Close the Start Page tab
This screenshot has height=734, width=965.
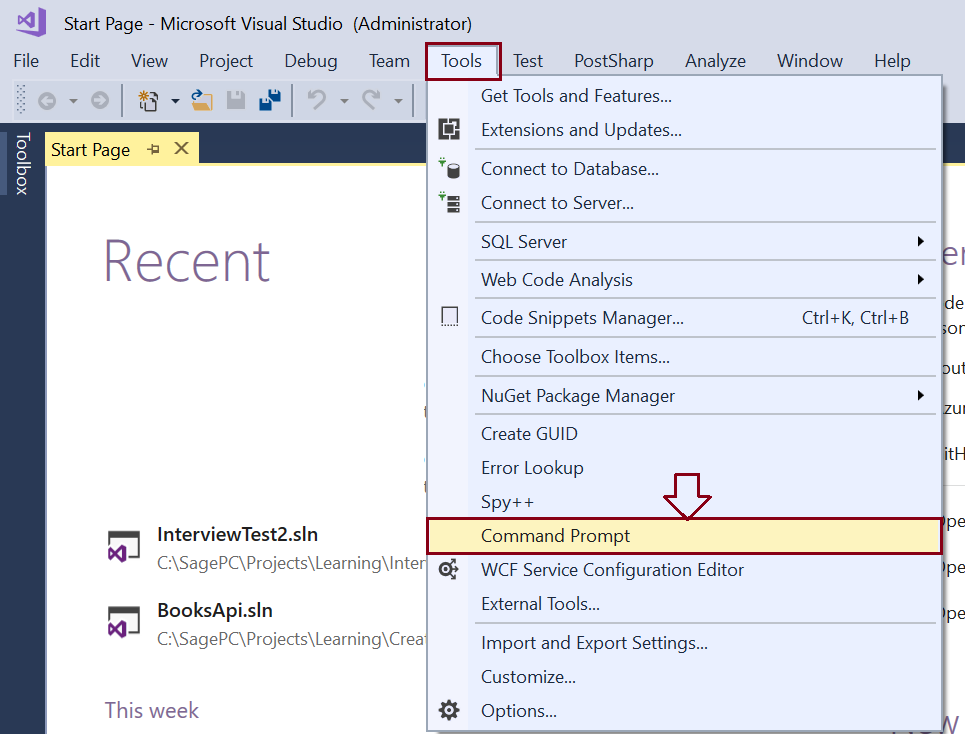(x=182, y=148)
